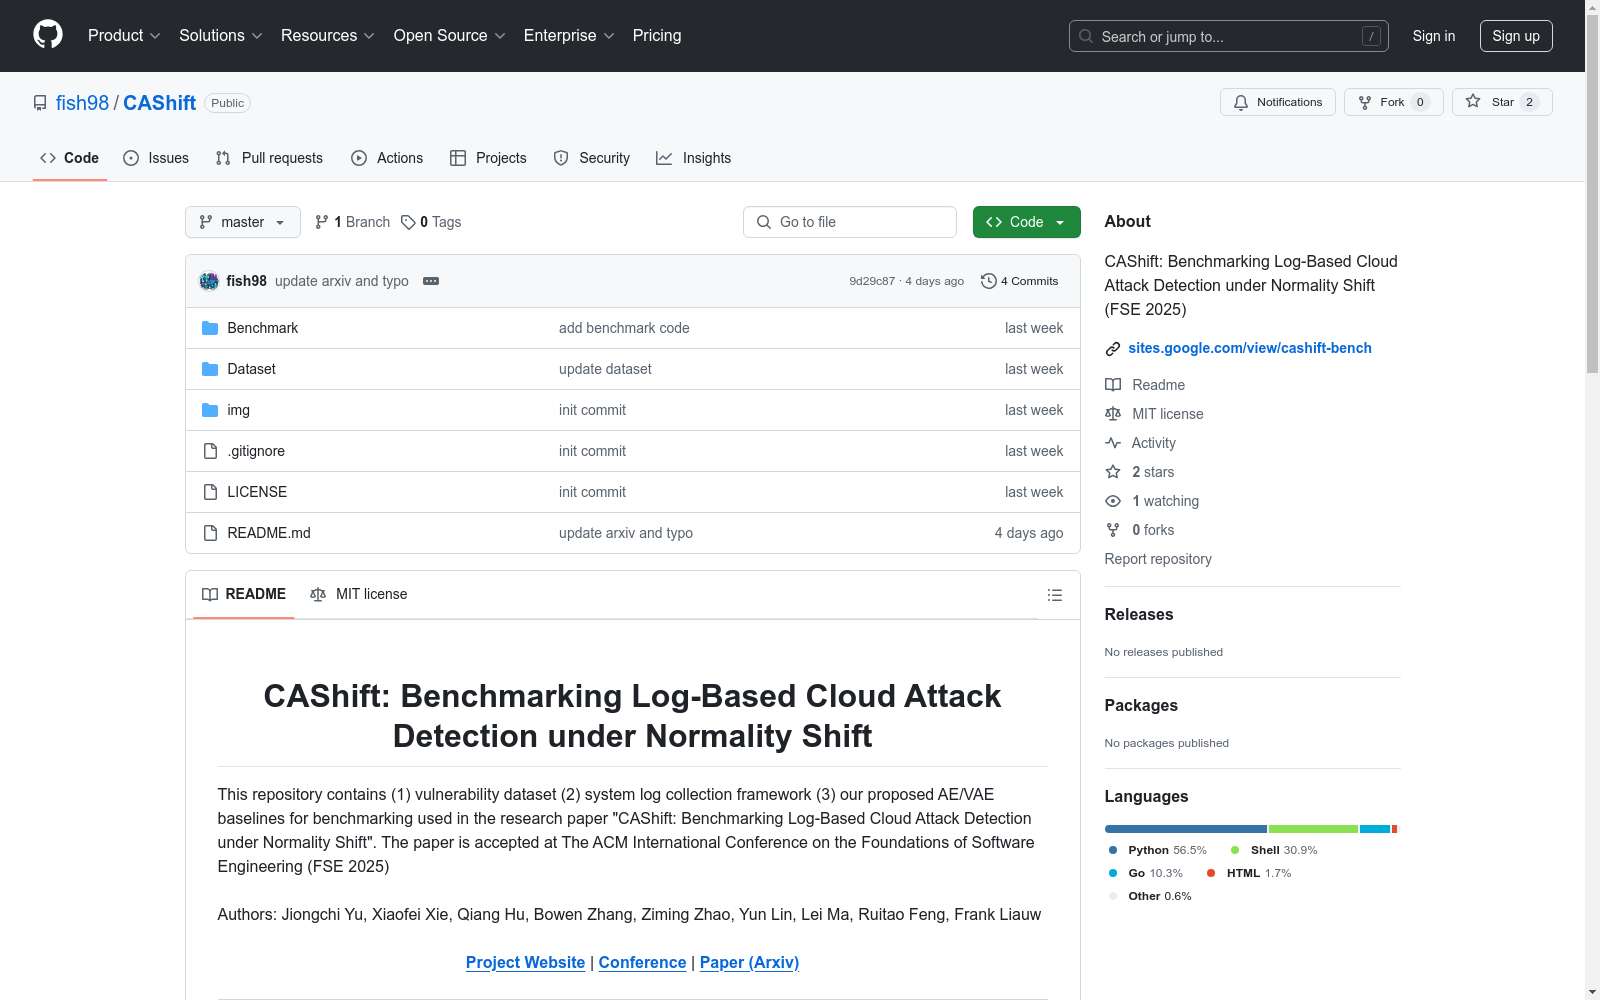Click the watching eye icon

[x=1113, y=501]
